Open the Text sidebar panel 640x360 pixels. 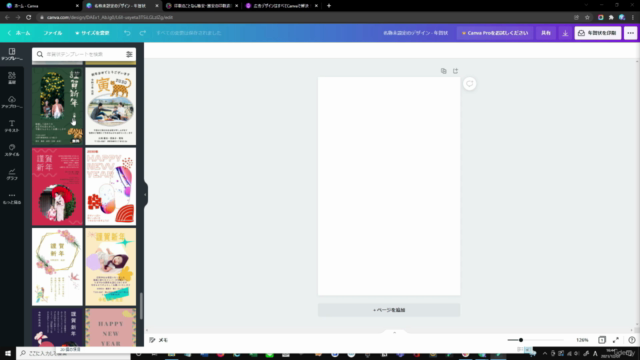[12, 126]
